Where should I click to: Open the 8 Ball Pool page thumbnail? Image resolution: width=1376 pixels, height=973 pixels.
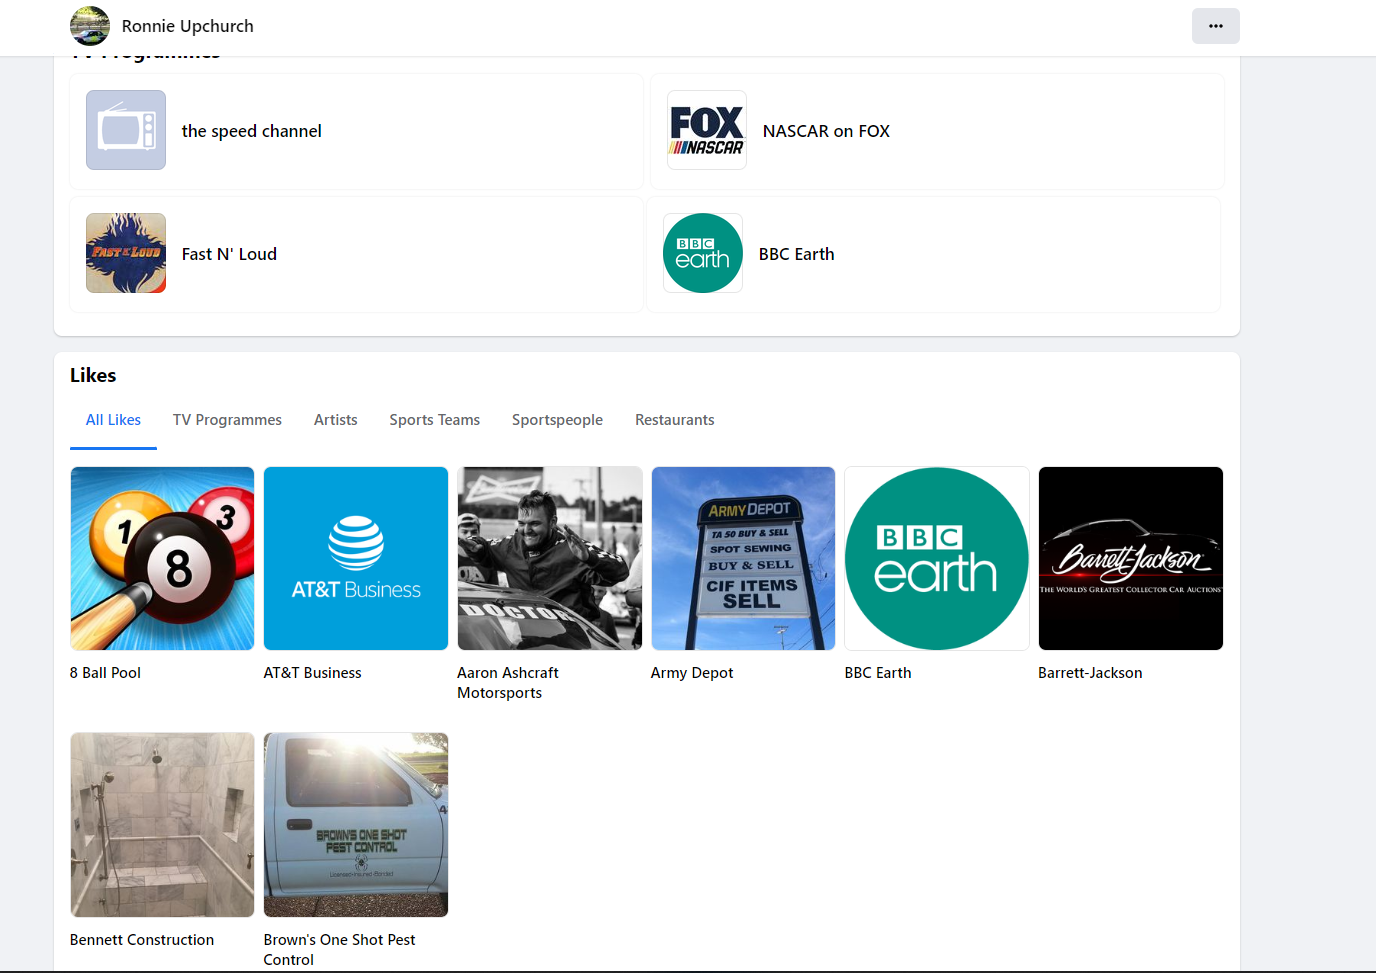[162, 558]
